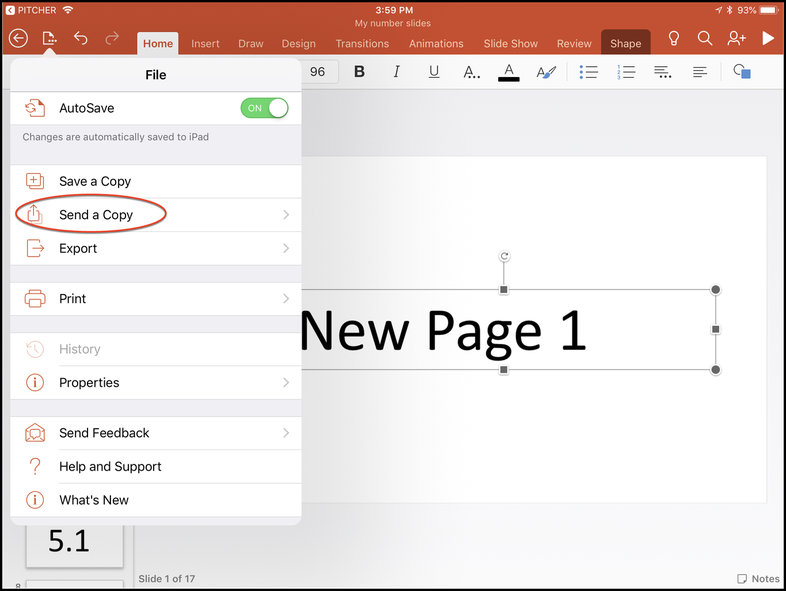
Task: Open the Print options row
Action: click(x=155, y=299)
